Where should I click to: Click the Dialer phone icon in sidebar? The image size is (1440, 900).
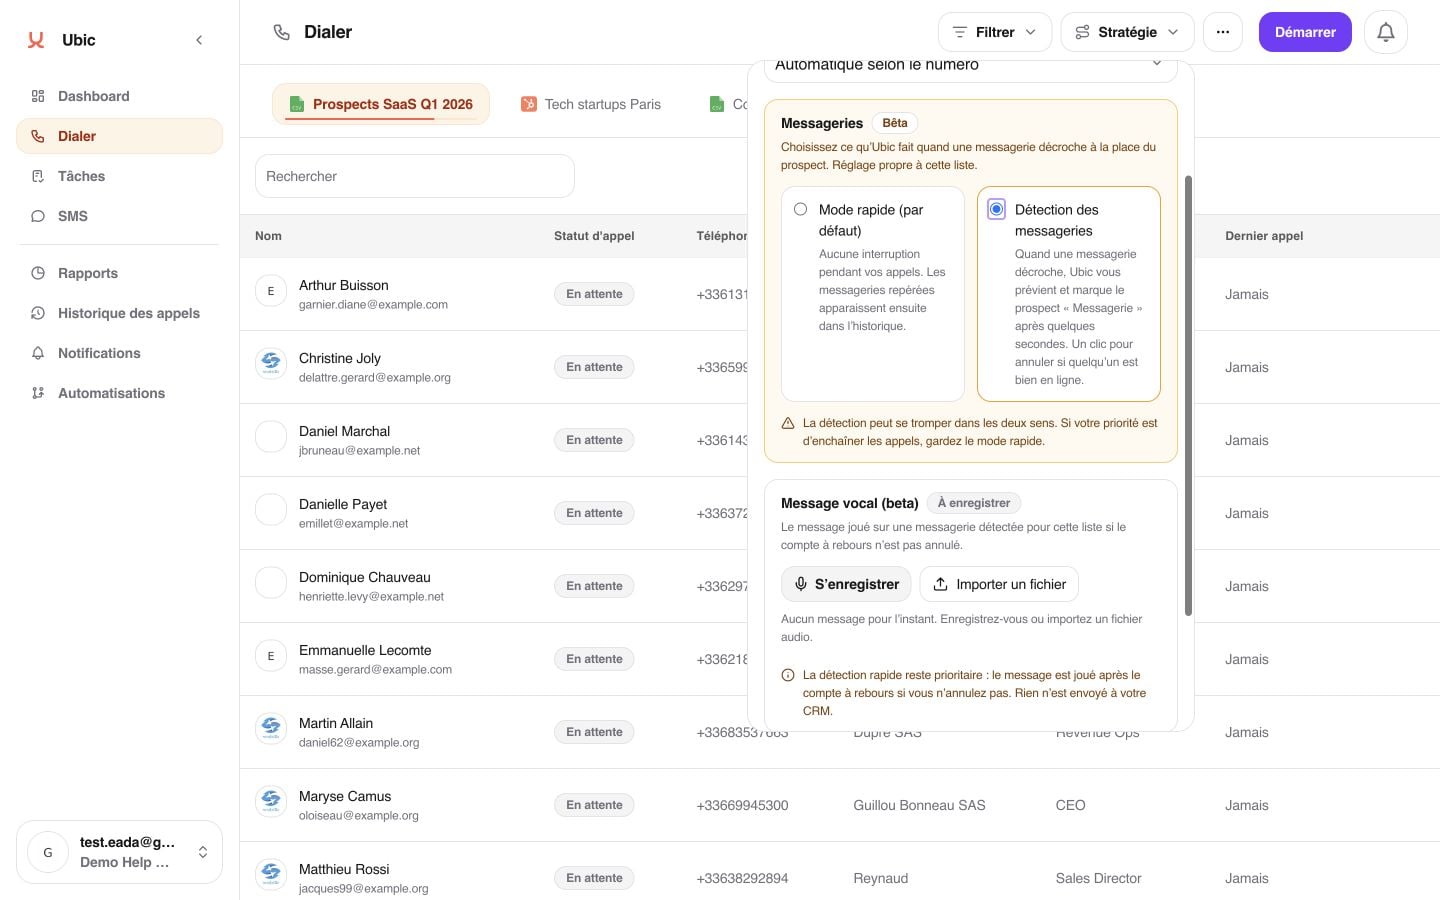(38, 136)
